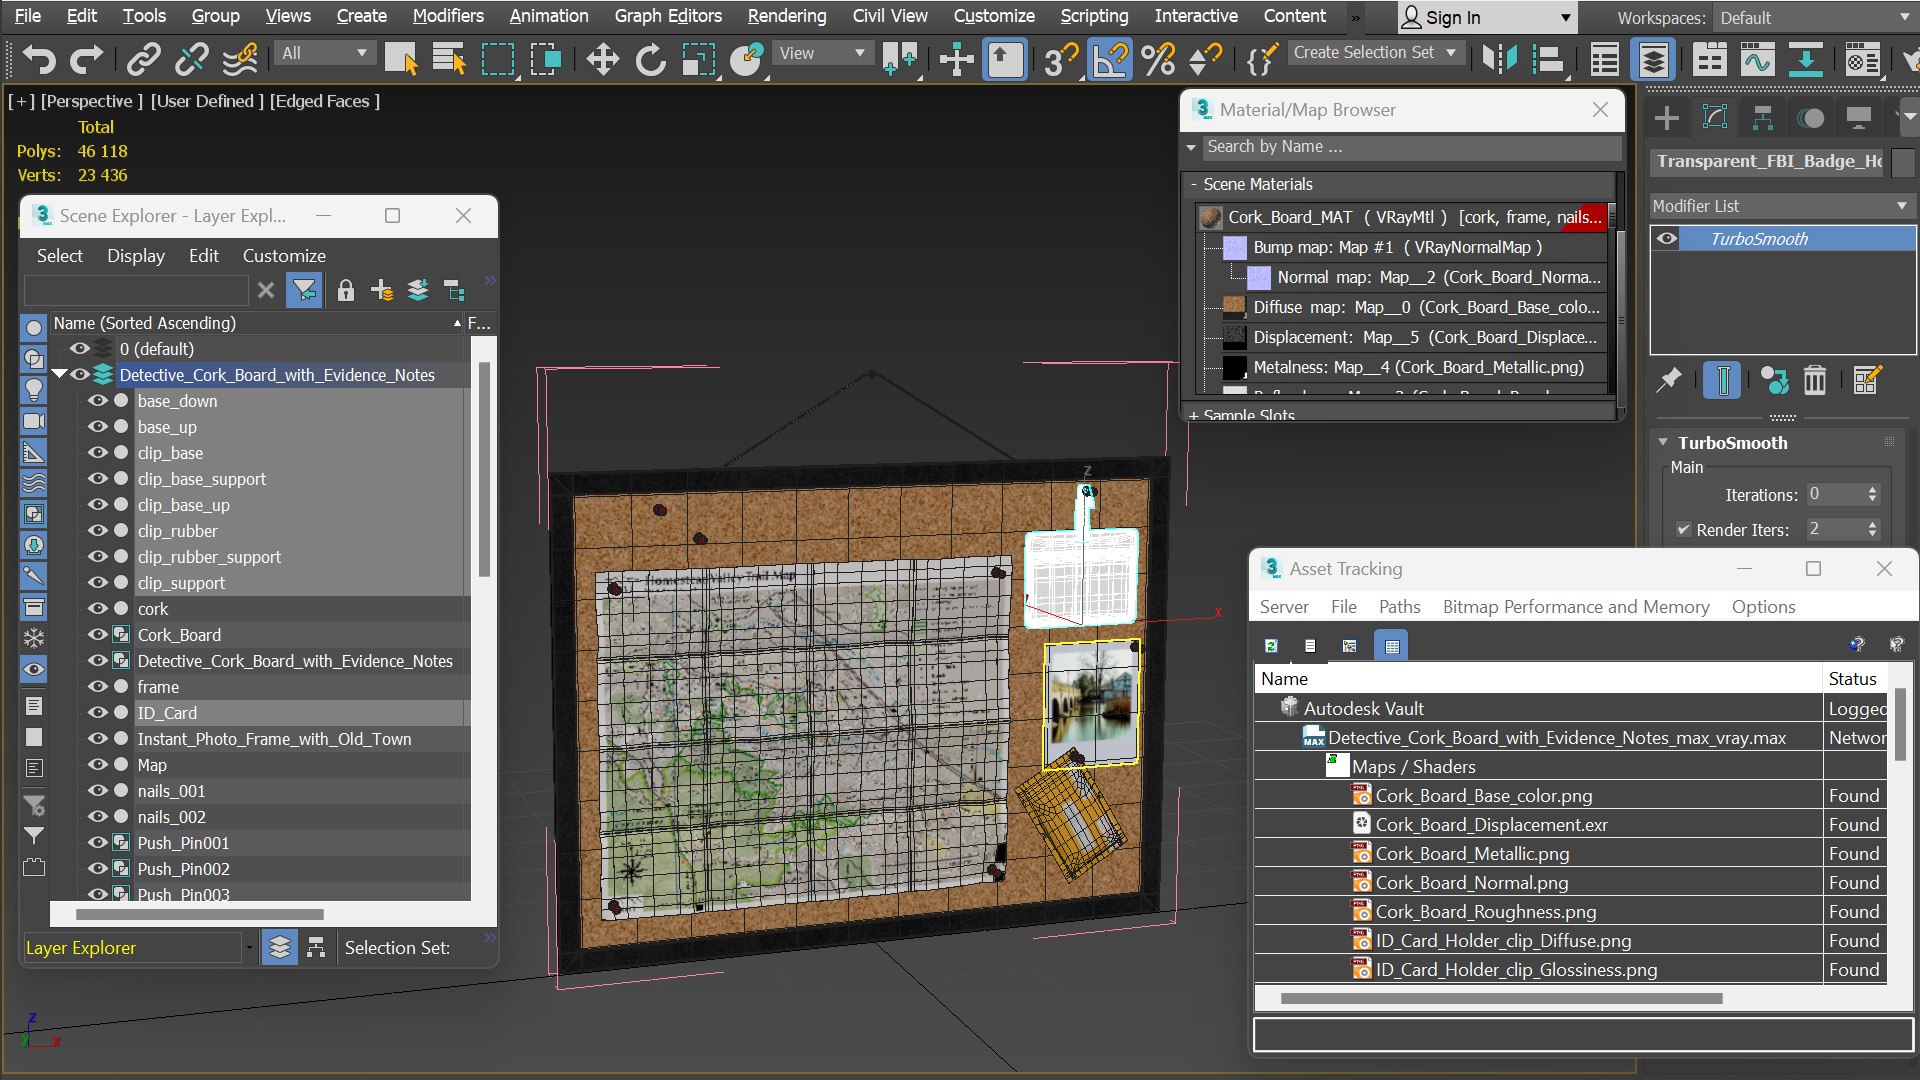This screenshot has width=1920, height=1080.
Task: Click the Name sorted ascending header
Action: (x=258, y=322)
